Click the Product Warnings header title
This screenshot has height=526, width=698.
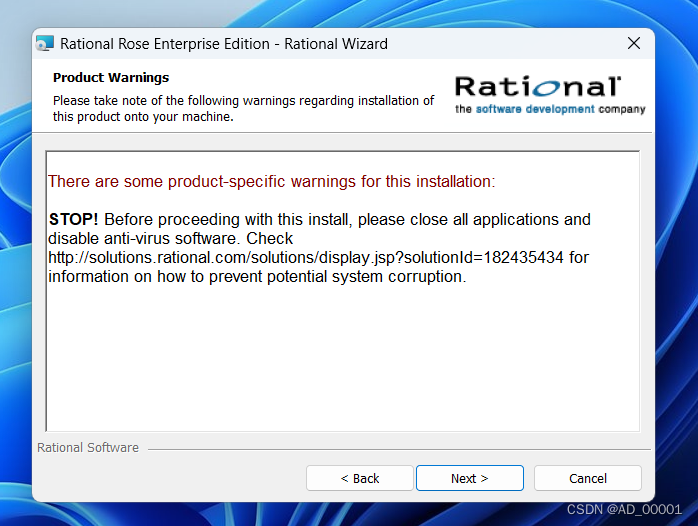[111, 78]
